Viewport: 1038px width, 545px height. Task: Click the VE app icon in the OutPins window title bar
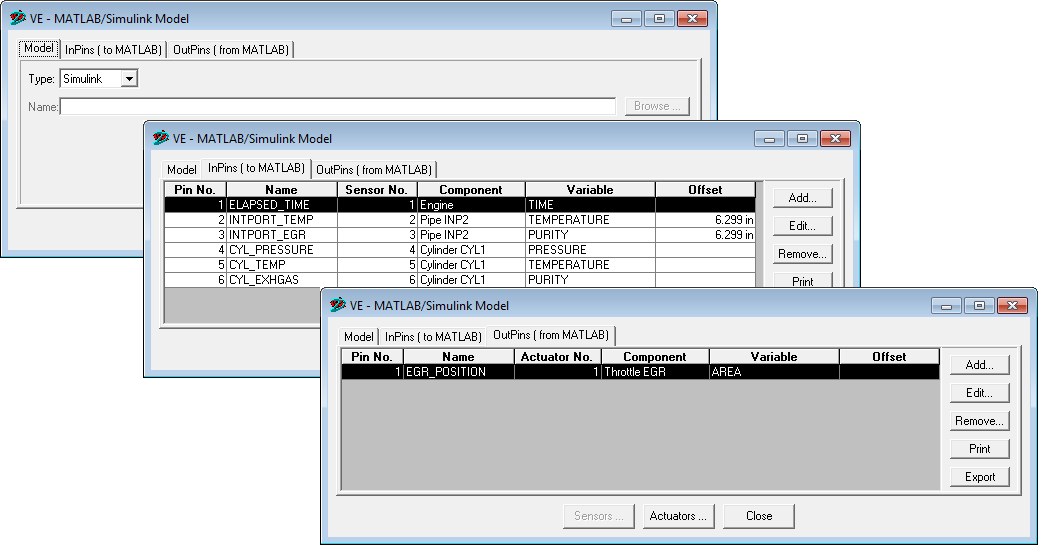[x=338, y=305]
